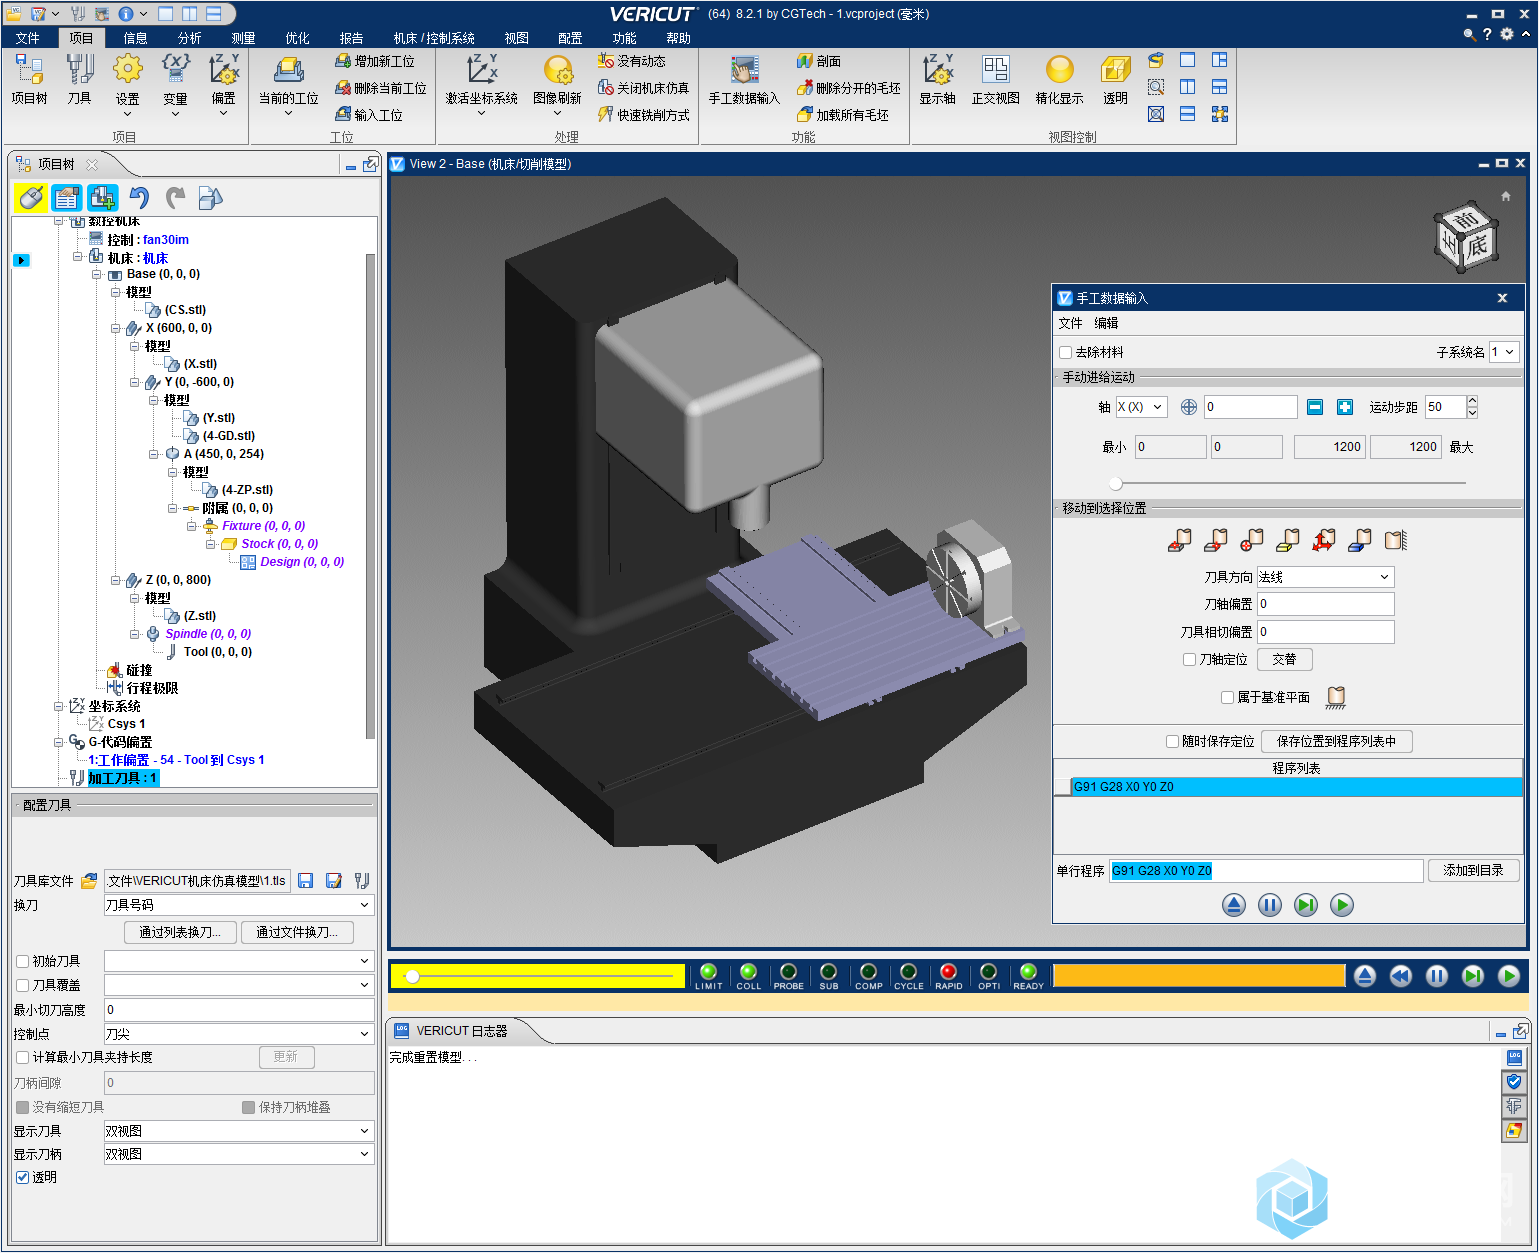Enable 随时保存定位 checkbox
The width and height of the screenshot is (1539, 1253).
click(x=1173, y=741)
